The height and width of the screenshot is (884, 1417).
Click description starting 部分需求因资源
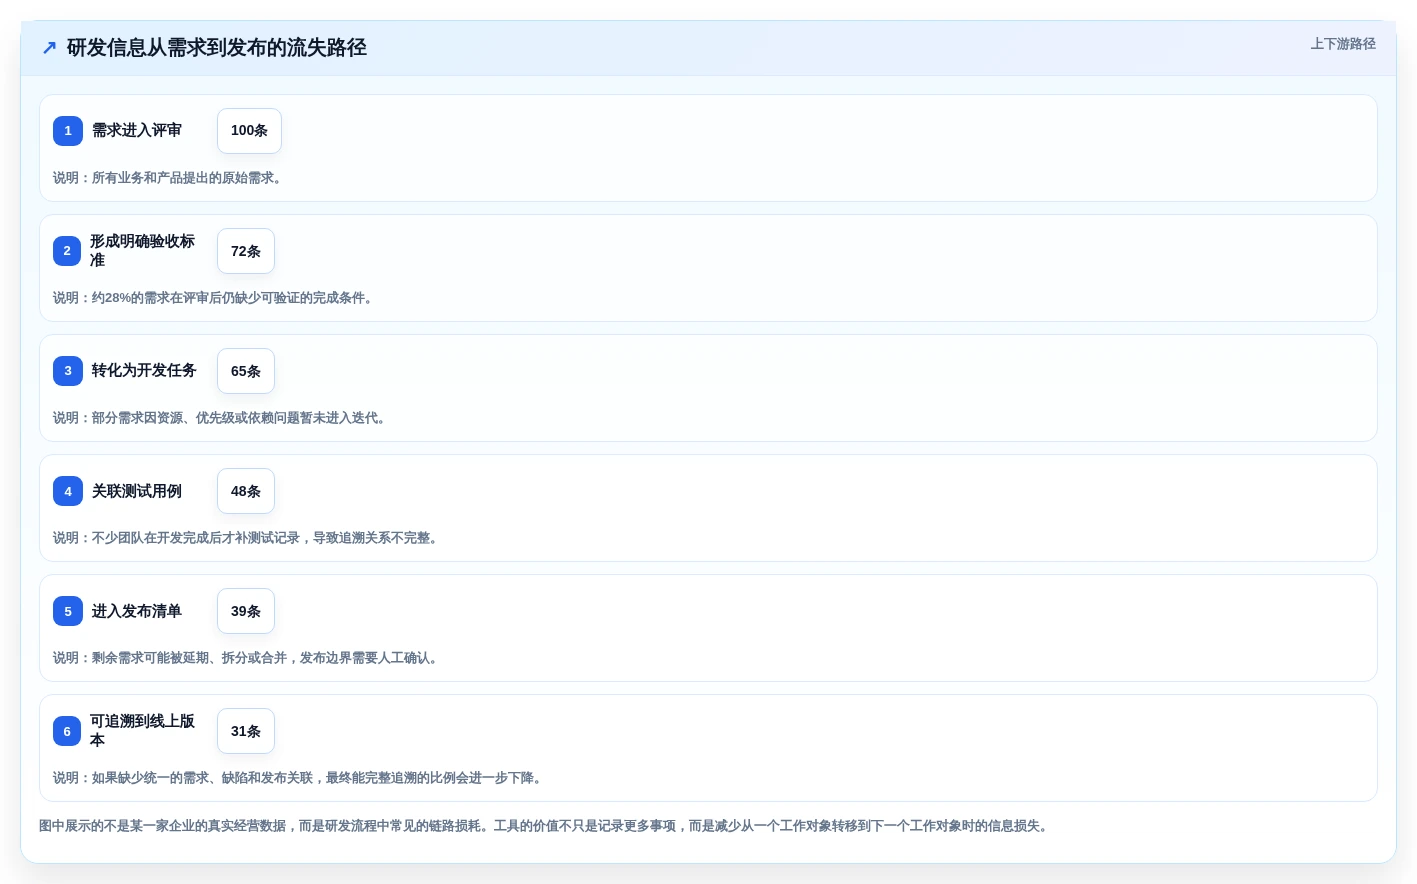pyautogui.click(x=221, y=418)
